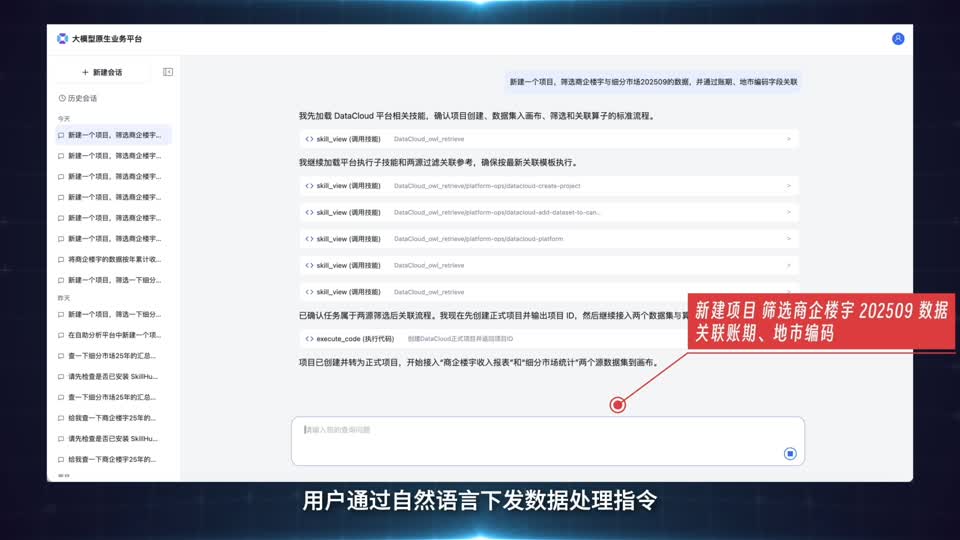Screen dimensions: 960x540
Task: Click the 今天 group label
Action: point(64,118)
